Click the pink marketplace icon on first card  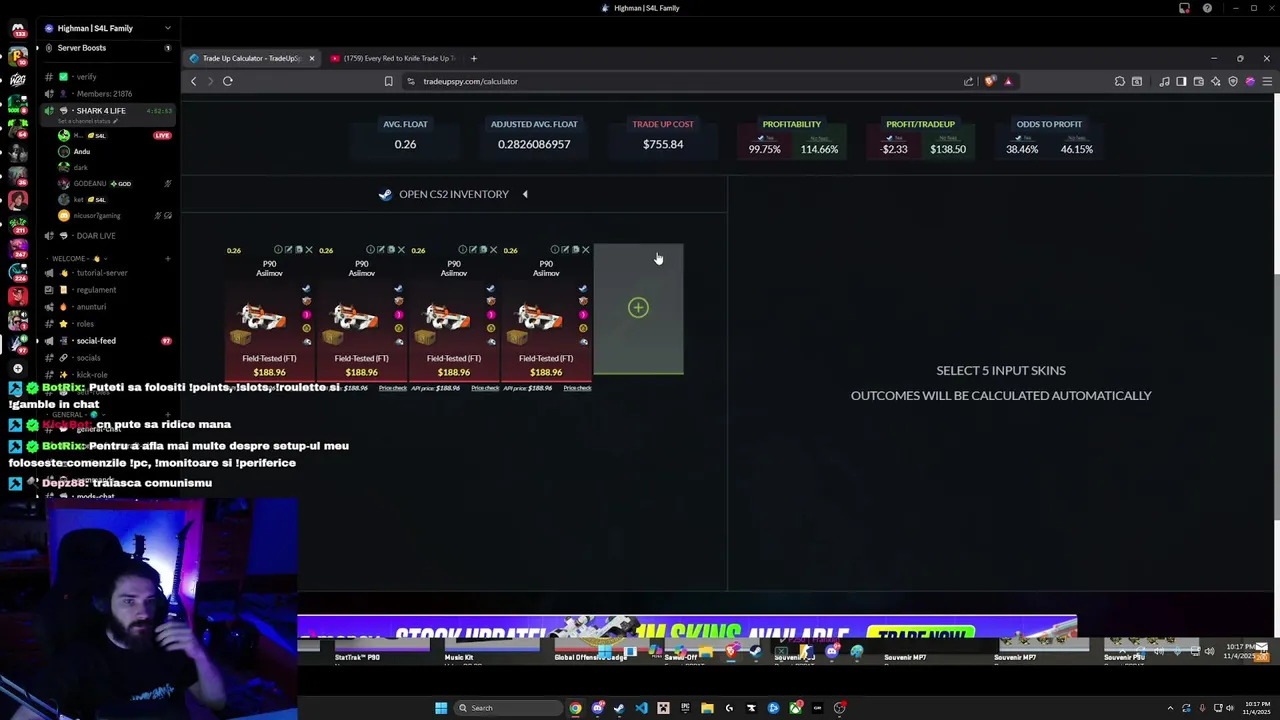(x=306, y=315)
